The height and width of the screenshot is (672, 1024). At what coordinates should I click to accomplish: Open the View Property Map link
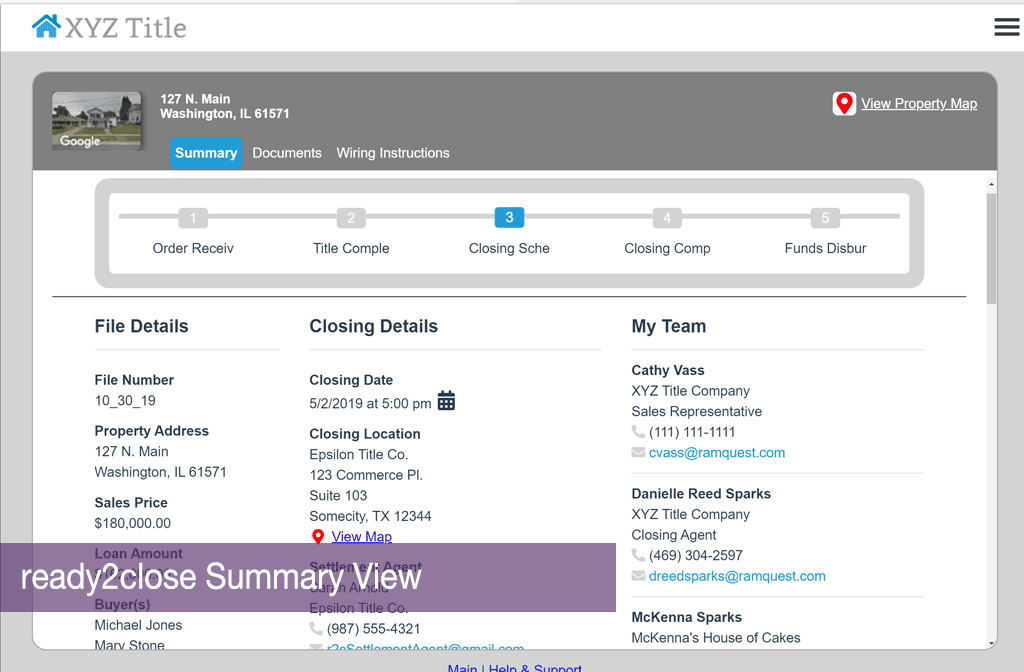[x=919, y=104]
